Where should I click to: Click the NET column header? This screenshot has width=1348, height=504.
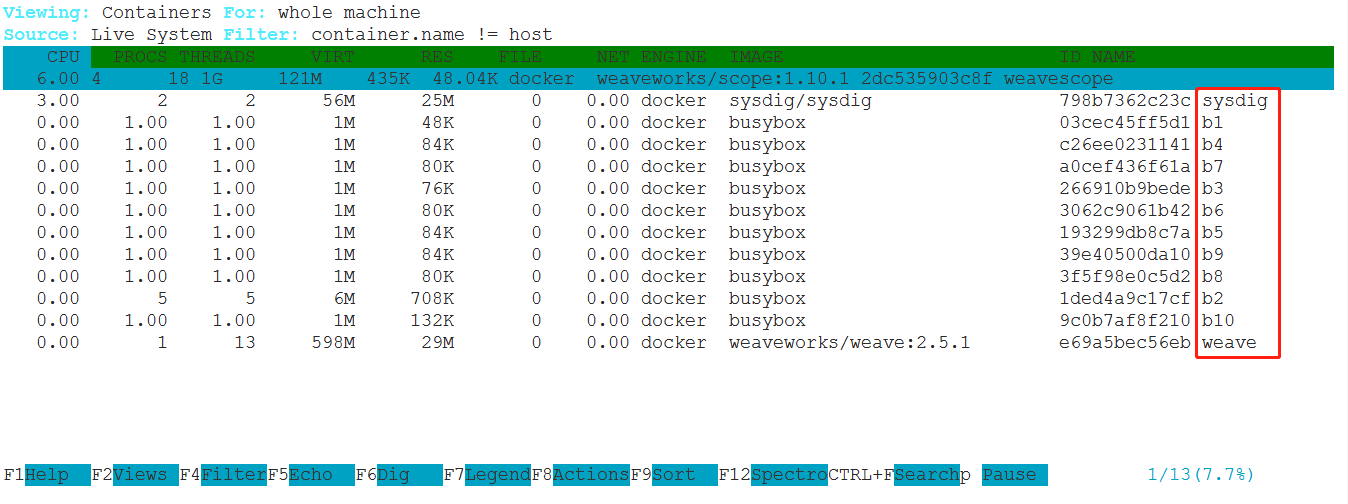613,57
